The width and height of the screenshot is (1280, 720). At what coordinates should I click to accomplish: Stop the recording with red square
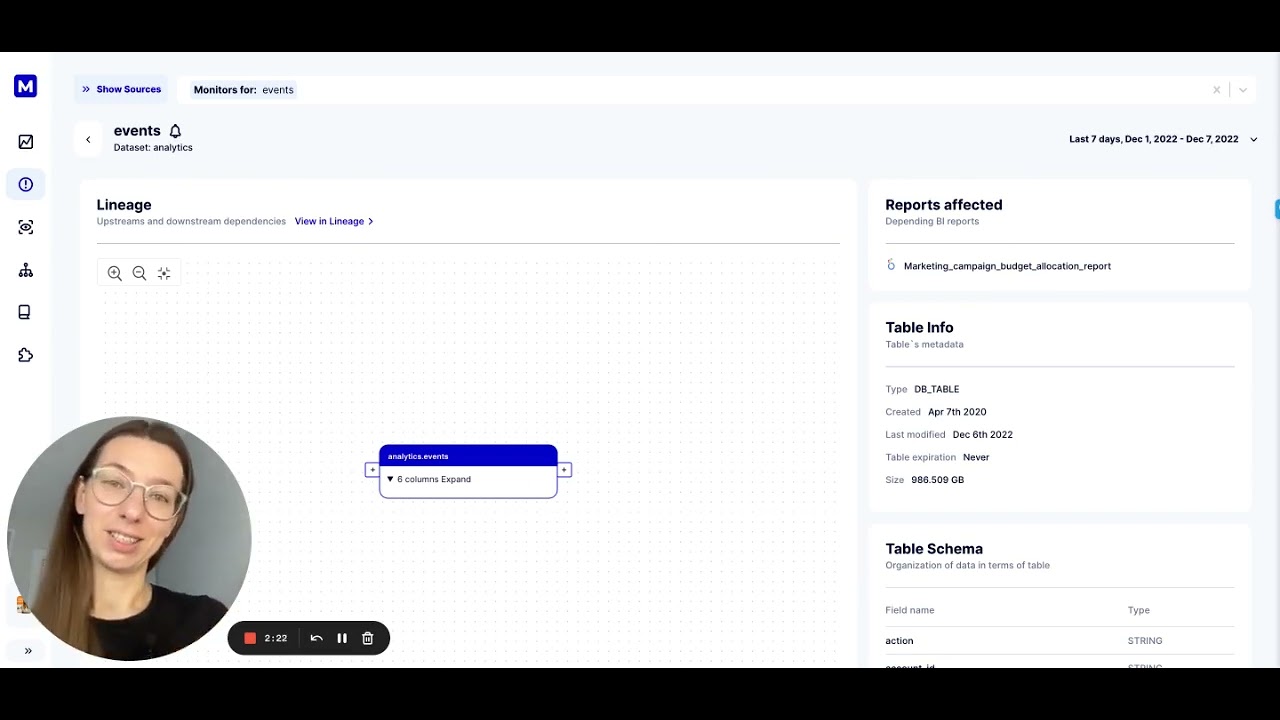click(x=250, y=638)
